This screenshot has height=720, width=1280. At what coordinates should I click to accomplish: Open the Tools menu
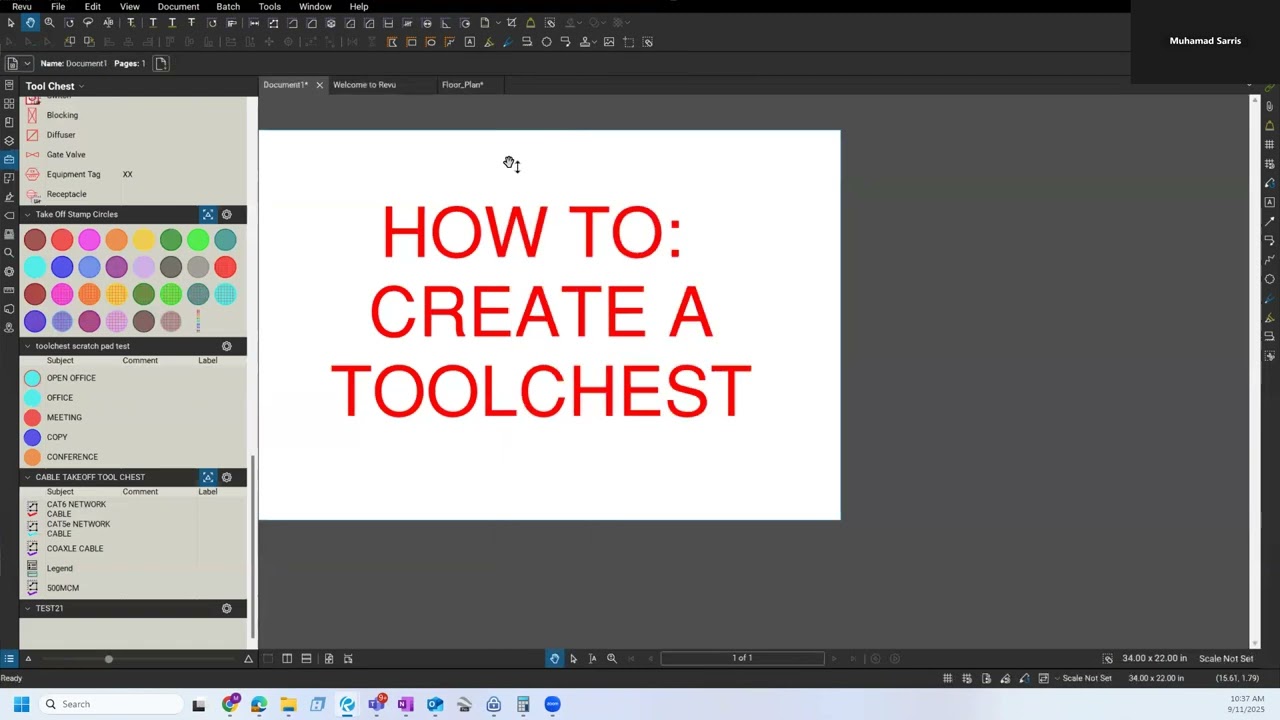[270, 7]
